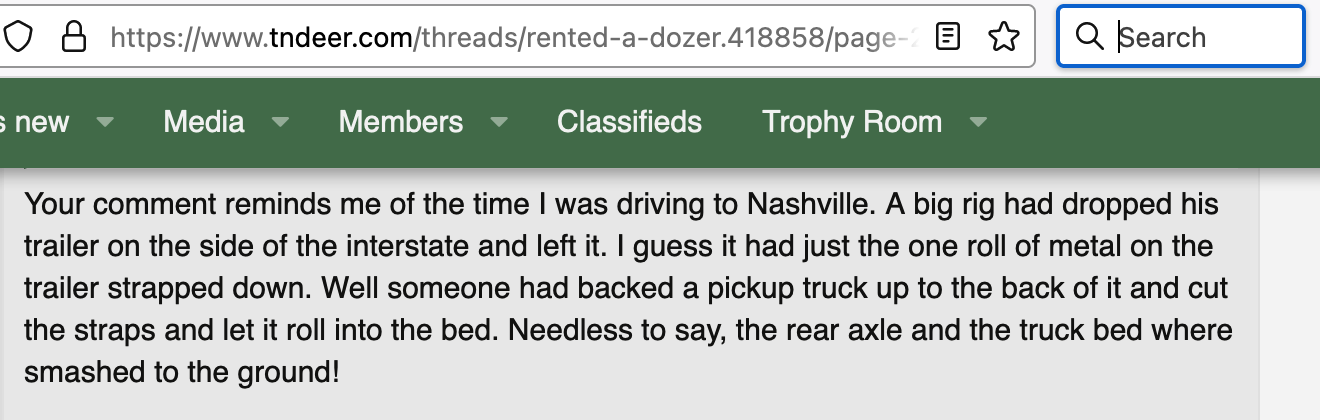The width and height of the screenshot is (1320, 420).
Task: Open the tracking protection shield panel
Action: click(19, 37)
